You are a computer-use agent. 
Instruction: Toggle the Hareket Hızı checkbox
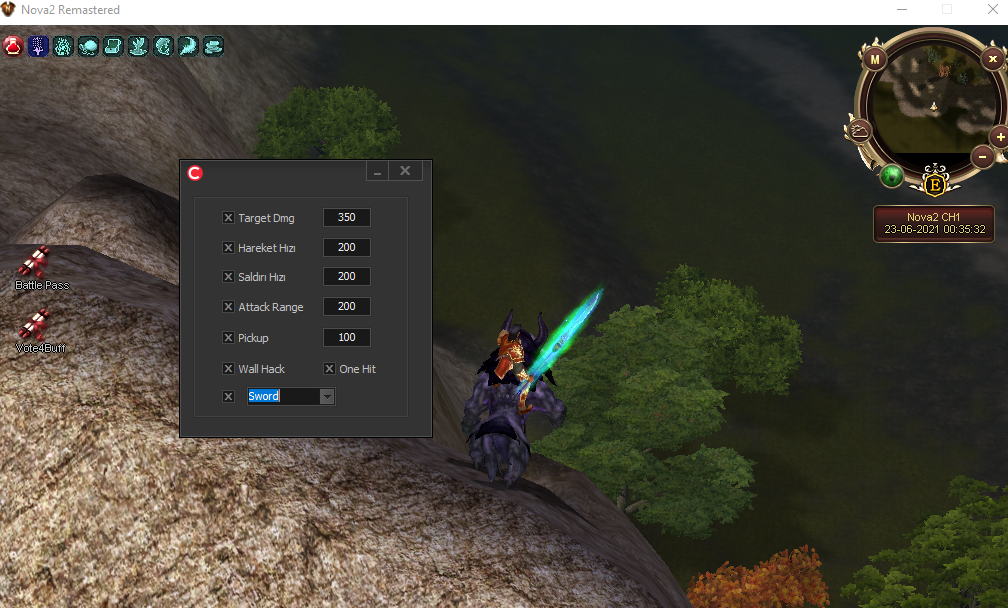click(x=228, y=247)
